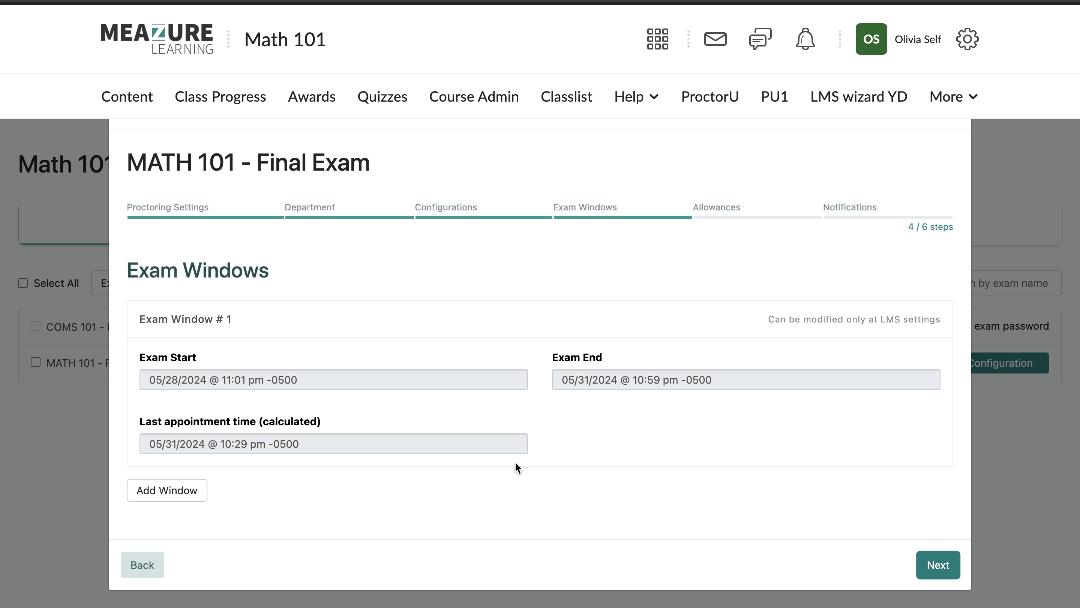Open the email envelope icon

click(714, 38)
